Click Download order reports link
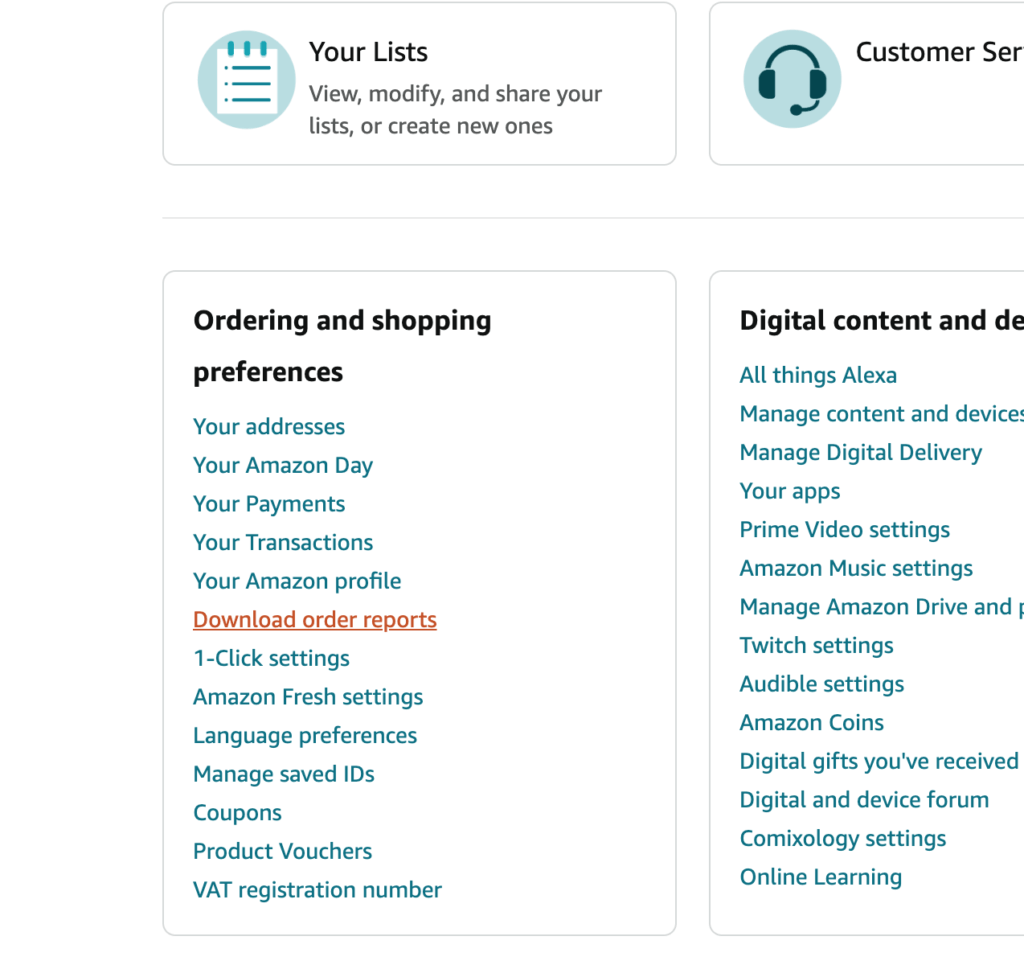 coord(315,620)
